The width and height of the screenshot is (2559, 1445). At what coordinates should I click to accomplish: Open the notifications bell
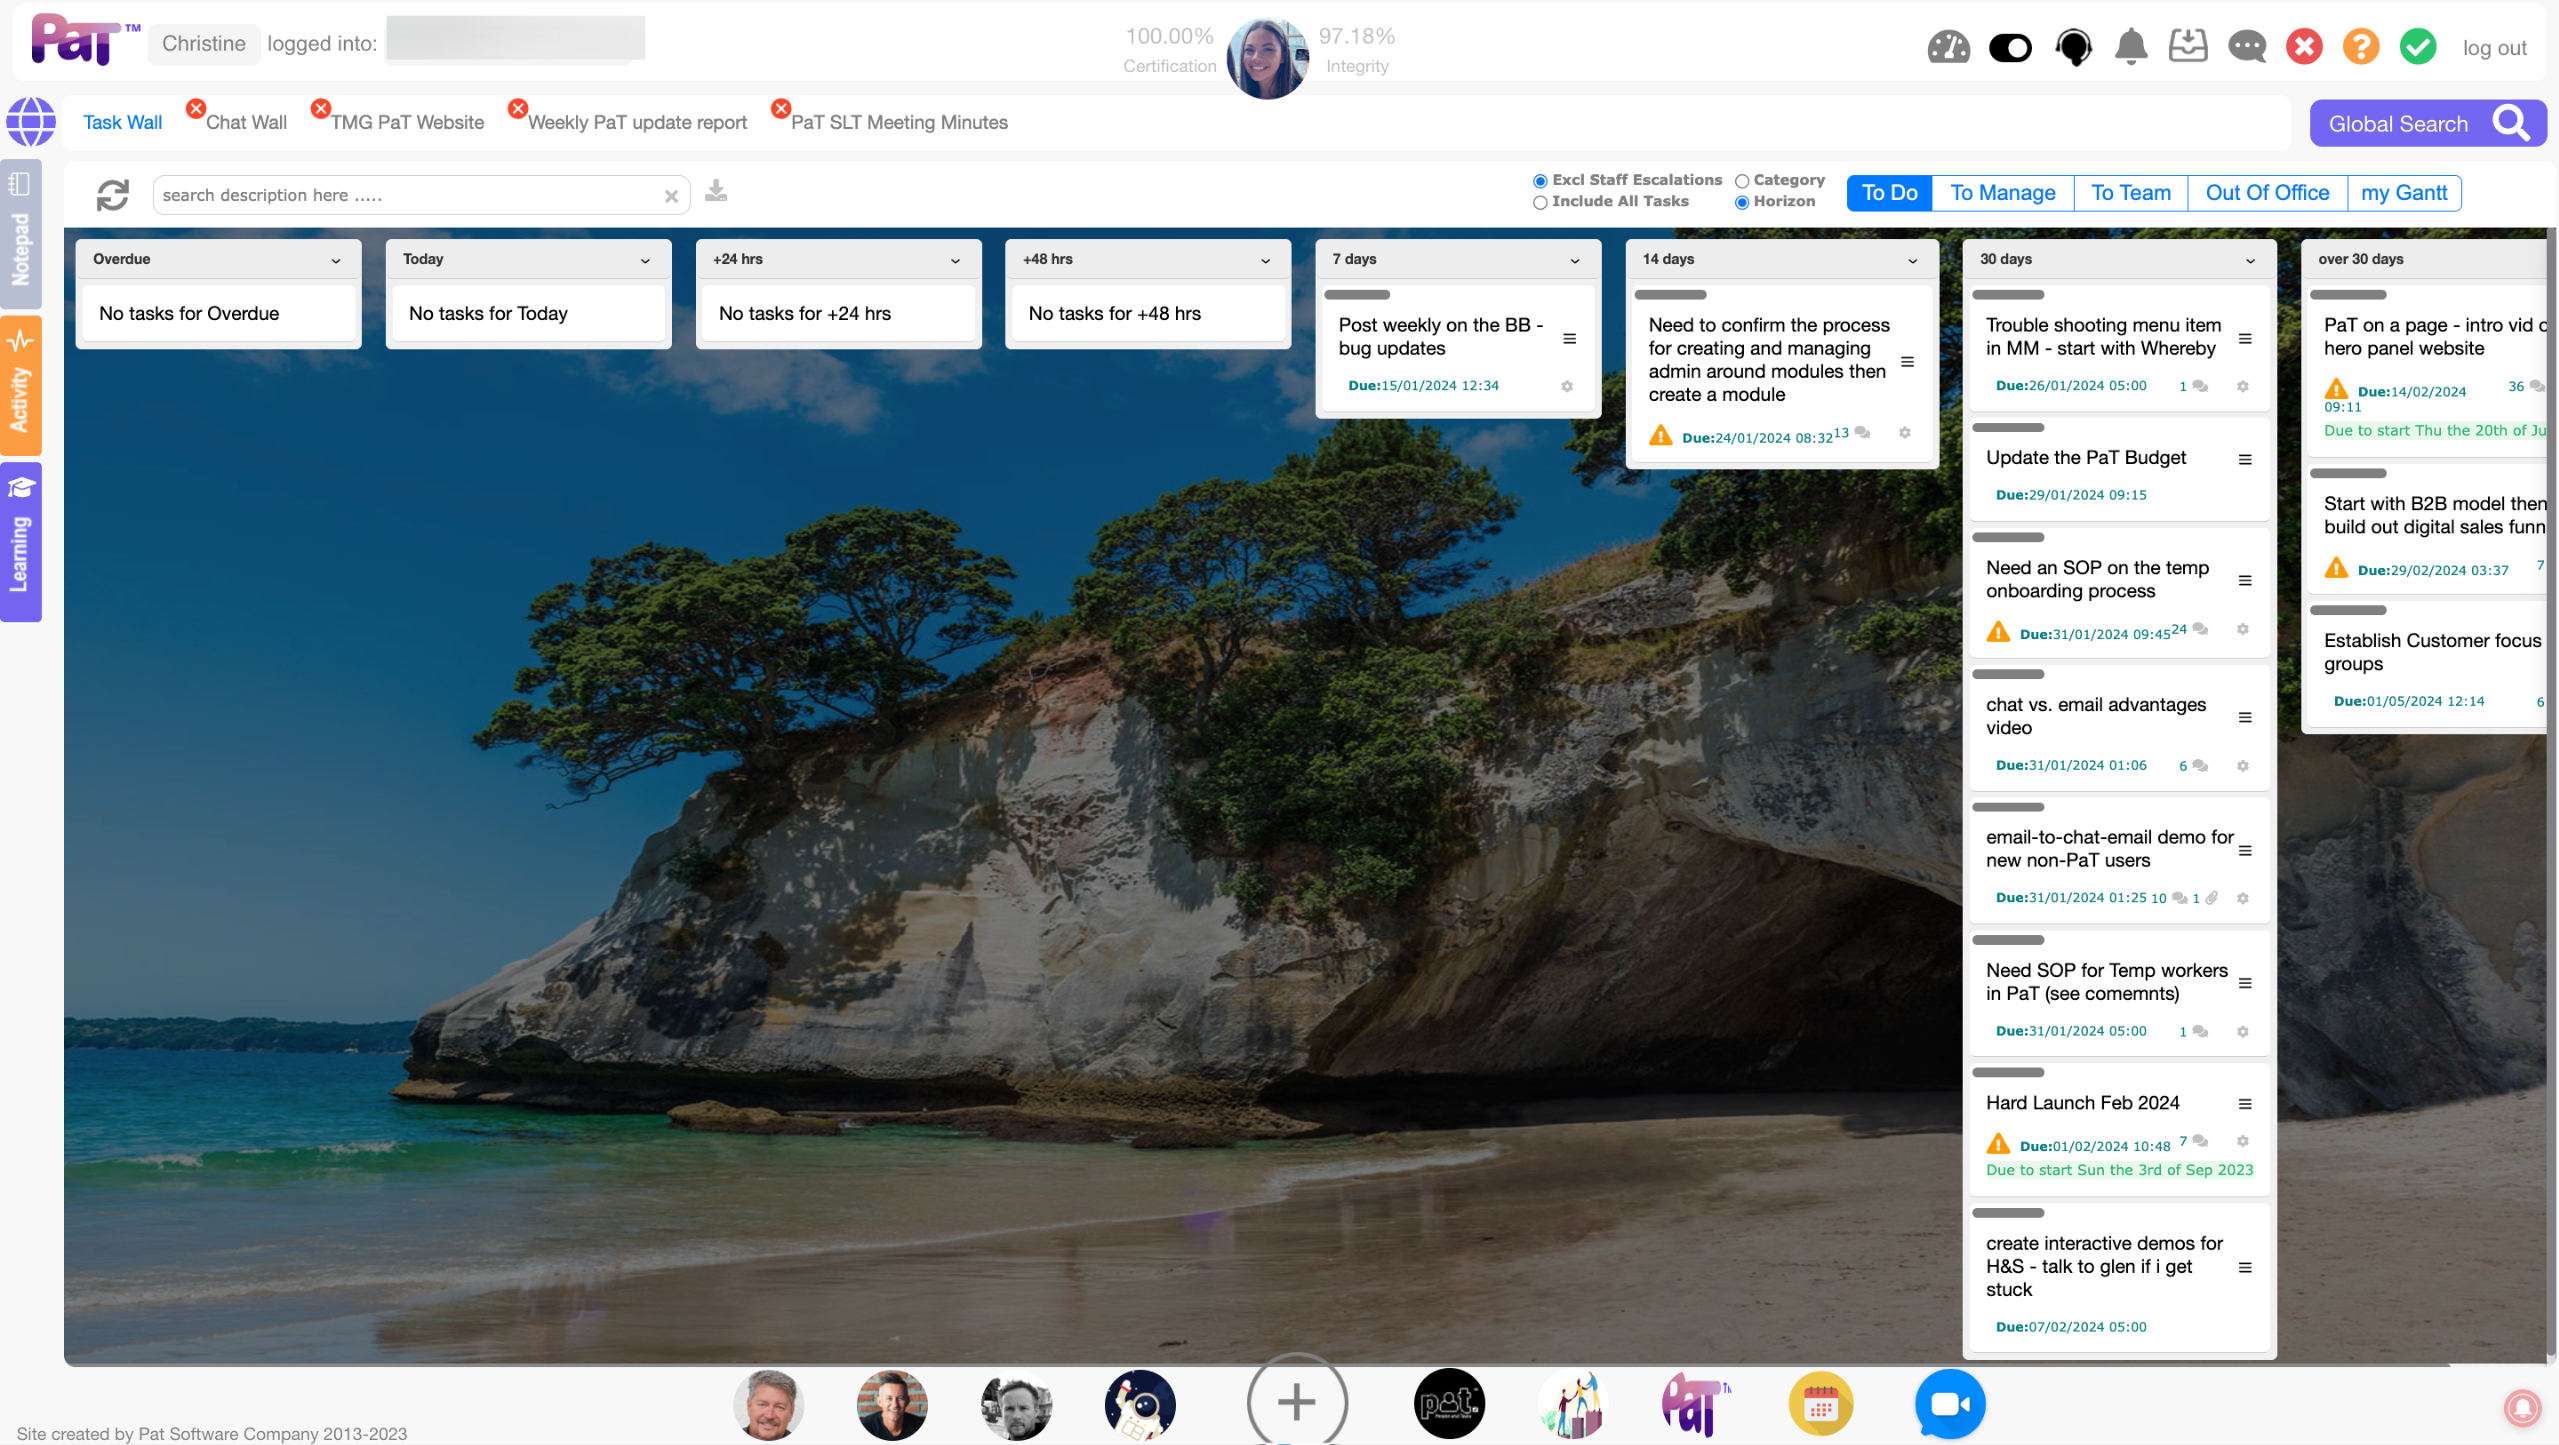[2131, 47]
